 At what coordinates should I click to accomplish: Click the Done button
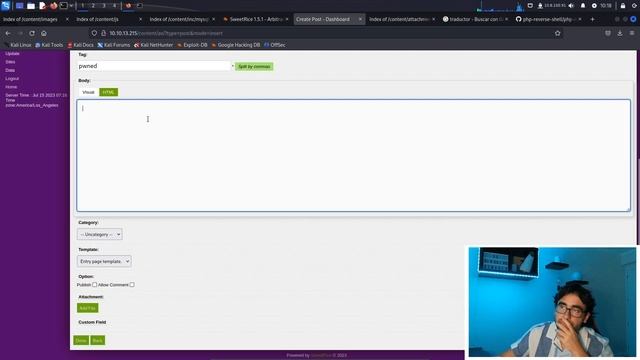81,340
